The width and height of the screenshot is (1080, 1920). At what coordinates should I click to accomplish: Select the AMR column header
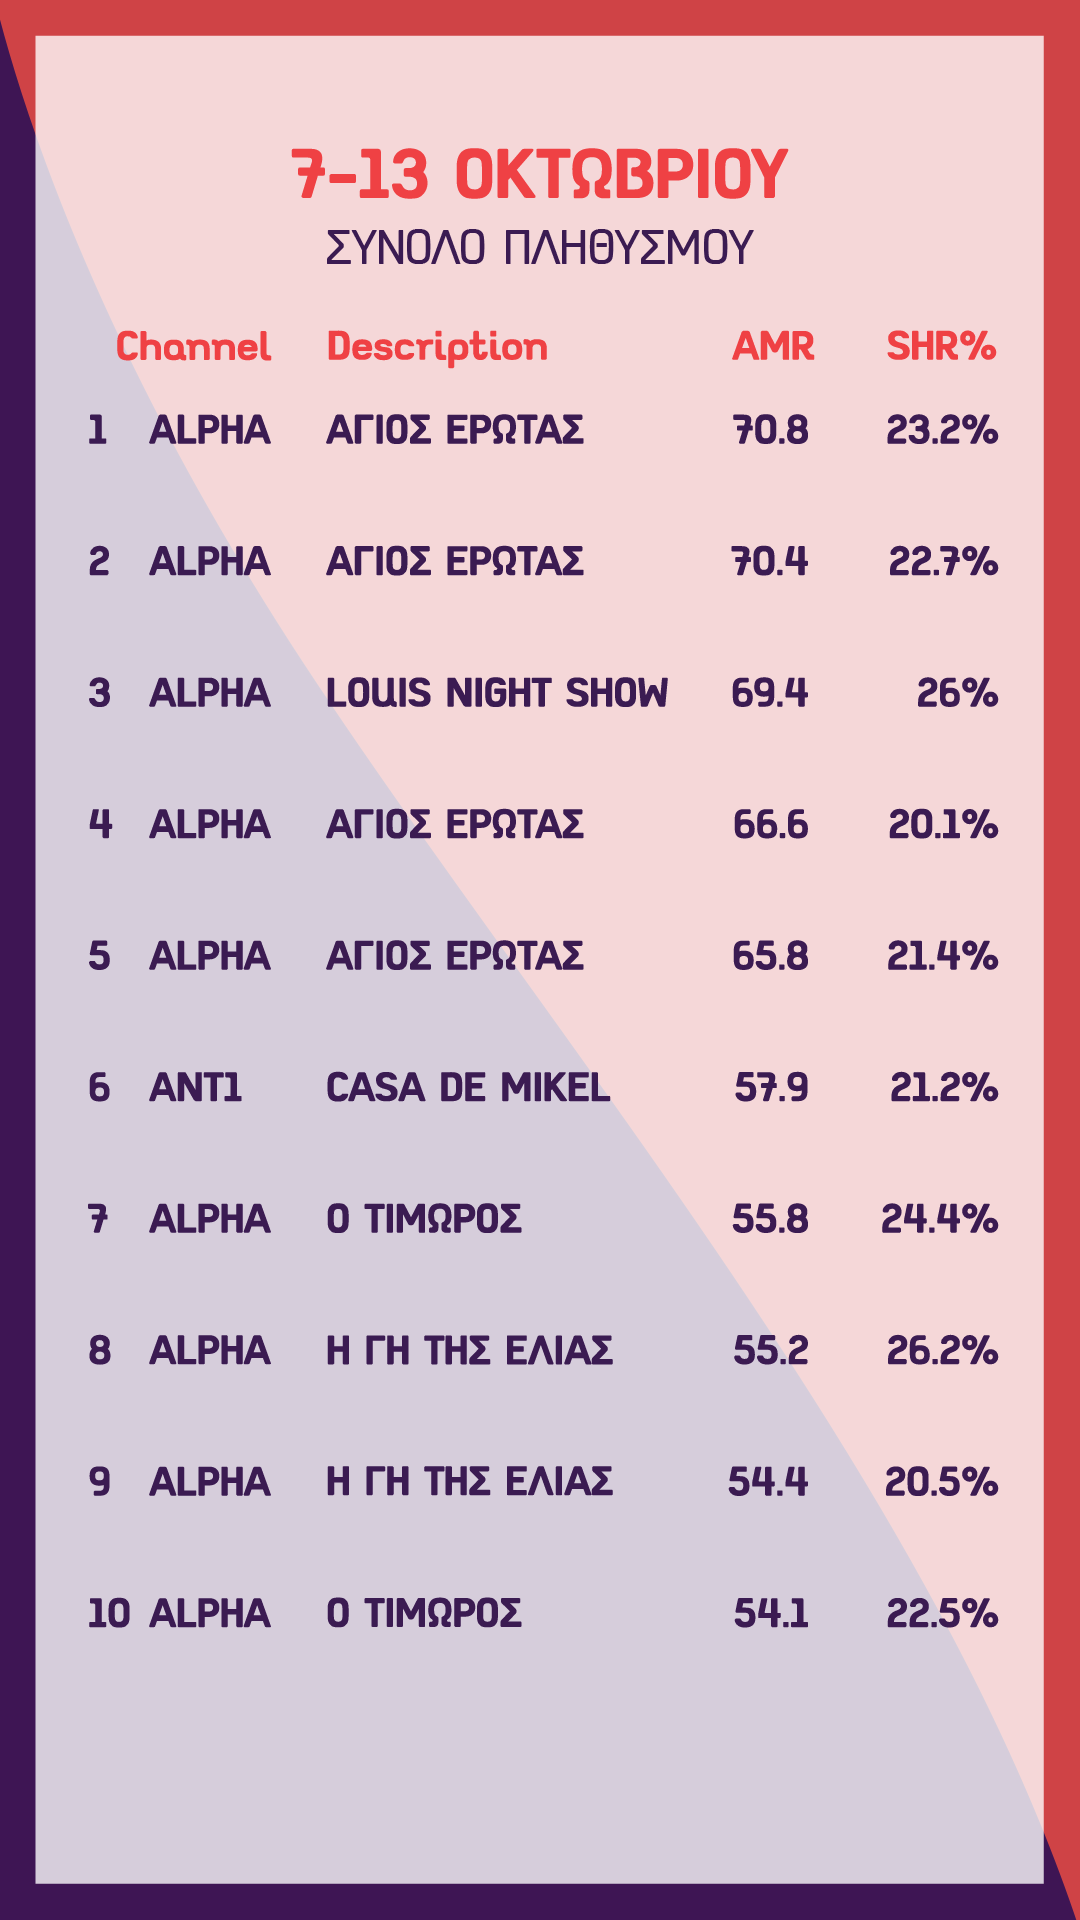pyautogui.click(x=773, y=347)
